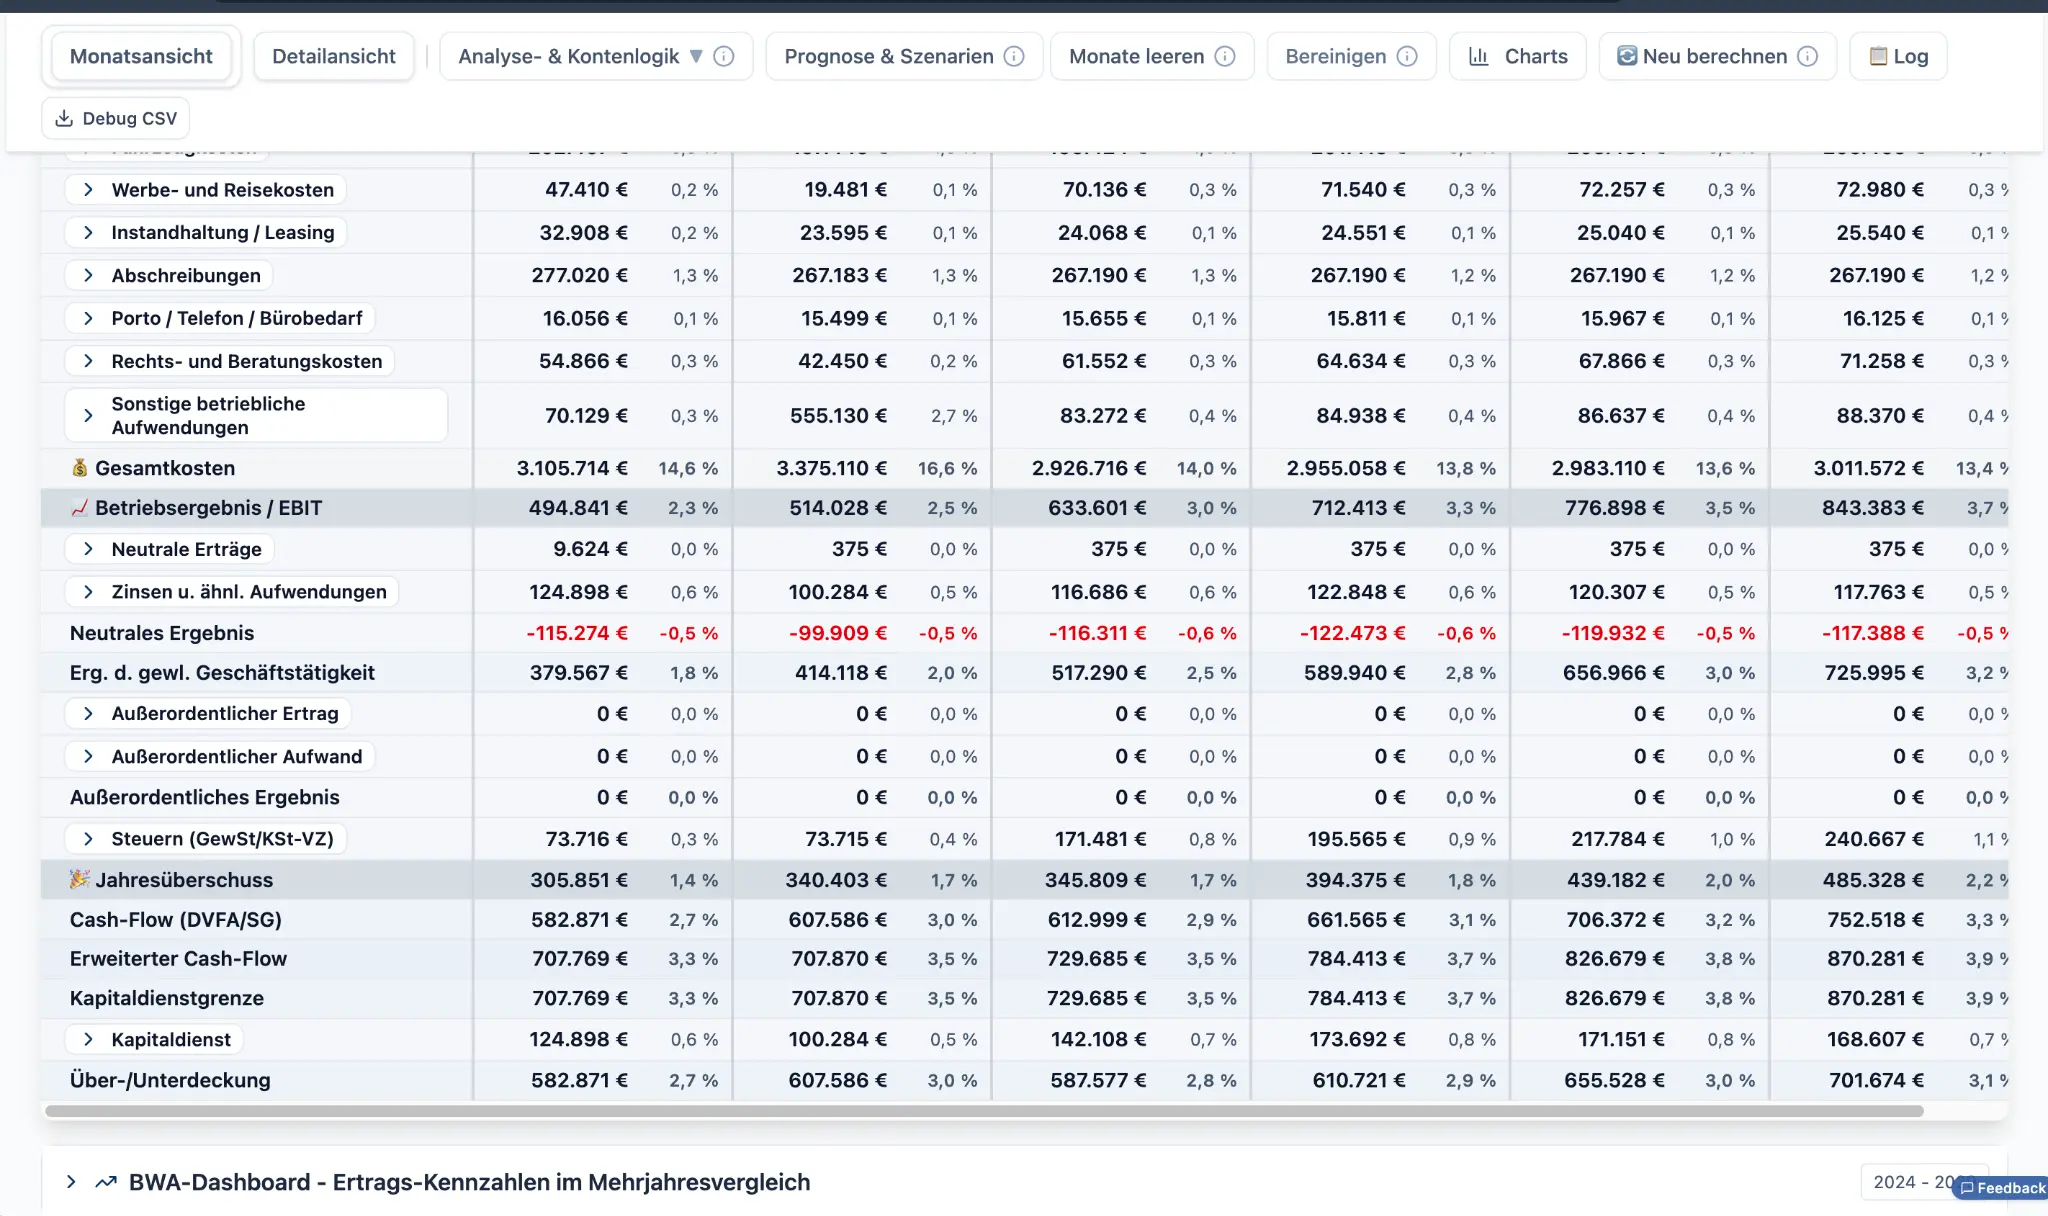The width and height of the screenshot is (2048, 1216).
Task: Click info icon next to Prognose & Szenarien
Action: pos(1014,56)
